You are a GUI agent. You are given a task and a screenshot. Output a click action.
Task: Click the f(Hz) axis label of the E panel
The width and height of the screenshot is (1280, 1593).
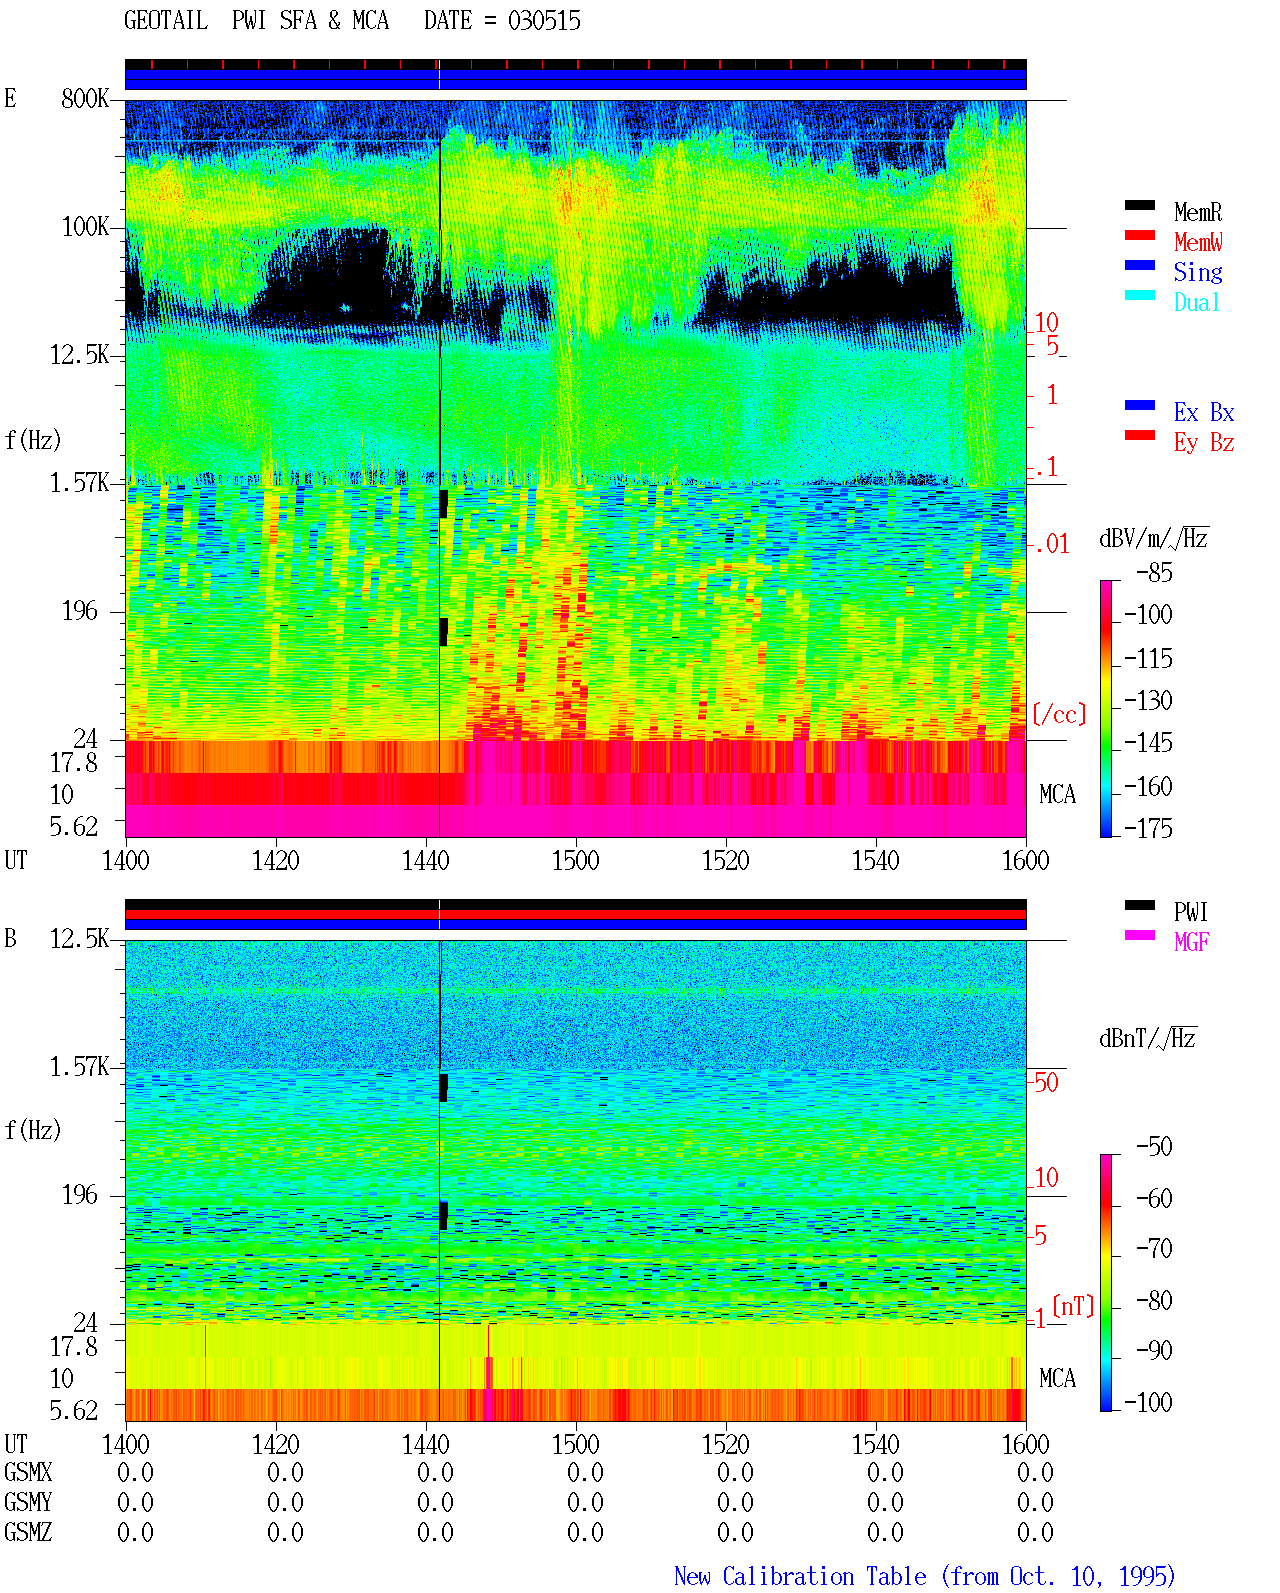33,441
